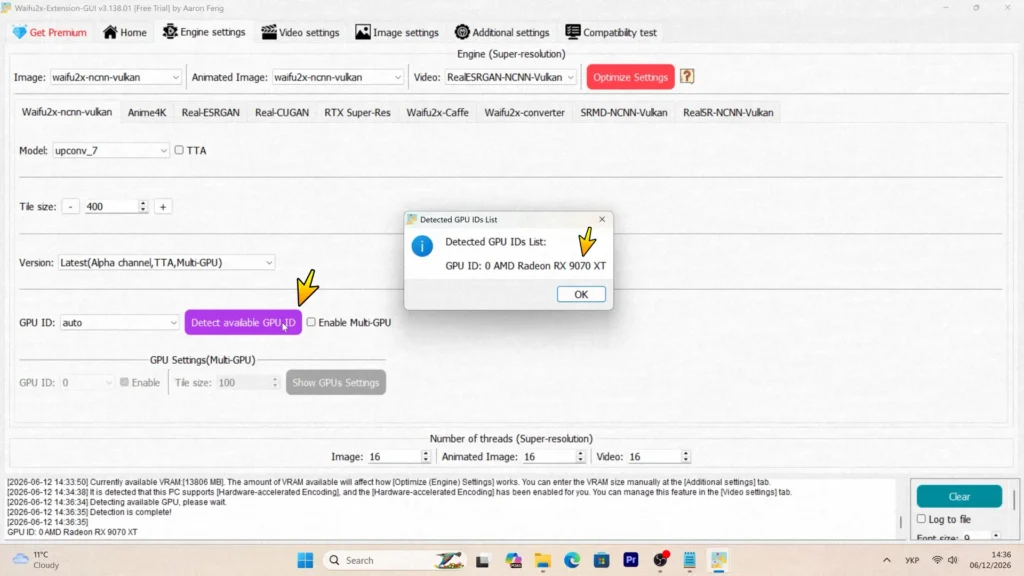Click the Multi-GPU Tile size field showing 100

pyautogui.click(x=248, y=383)
